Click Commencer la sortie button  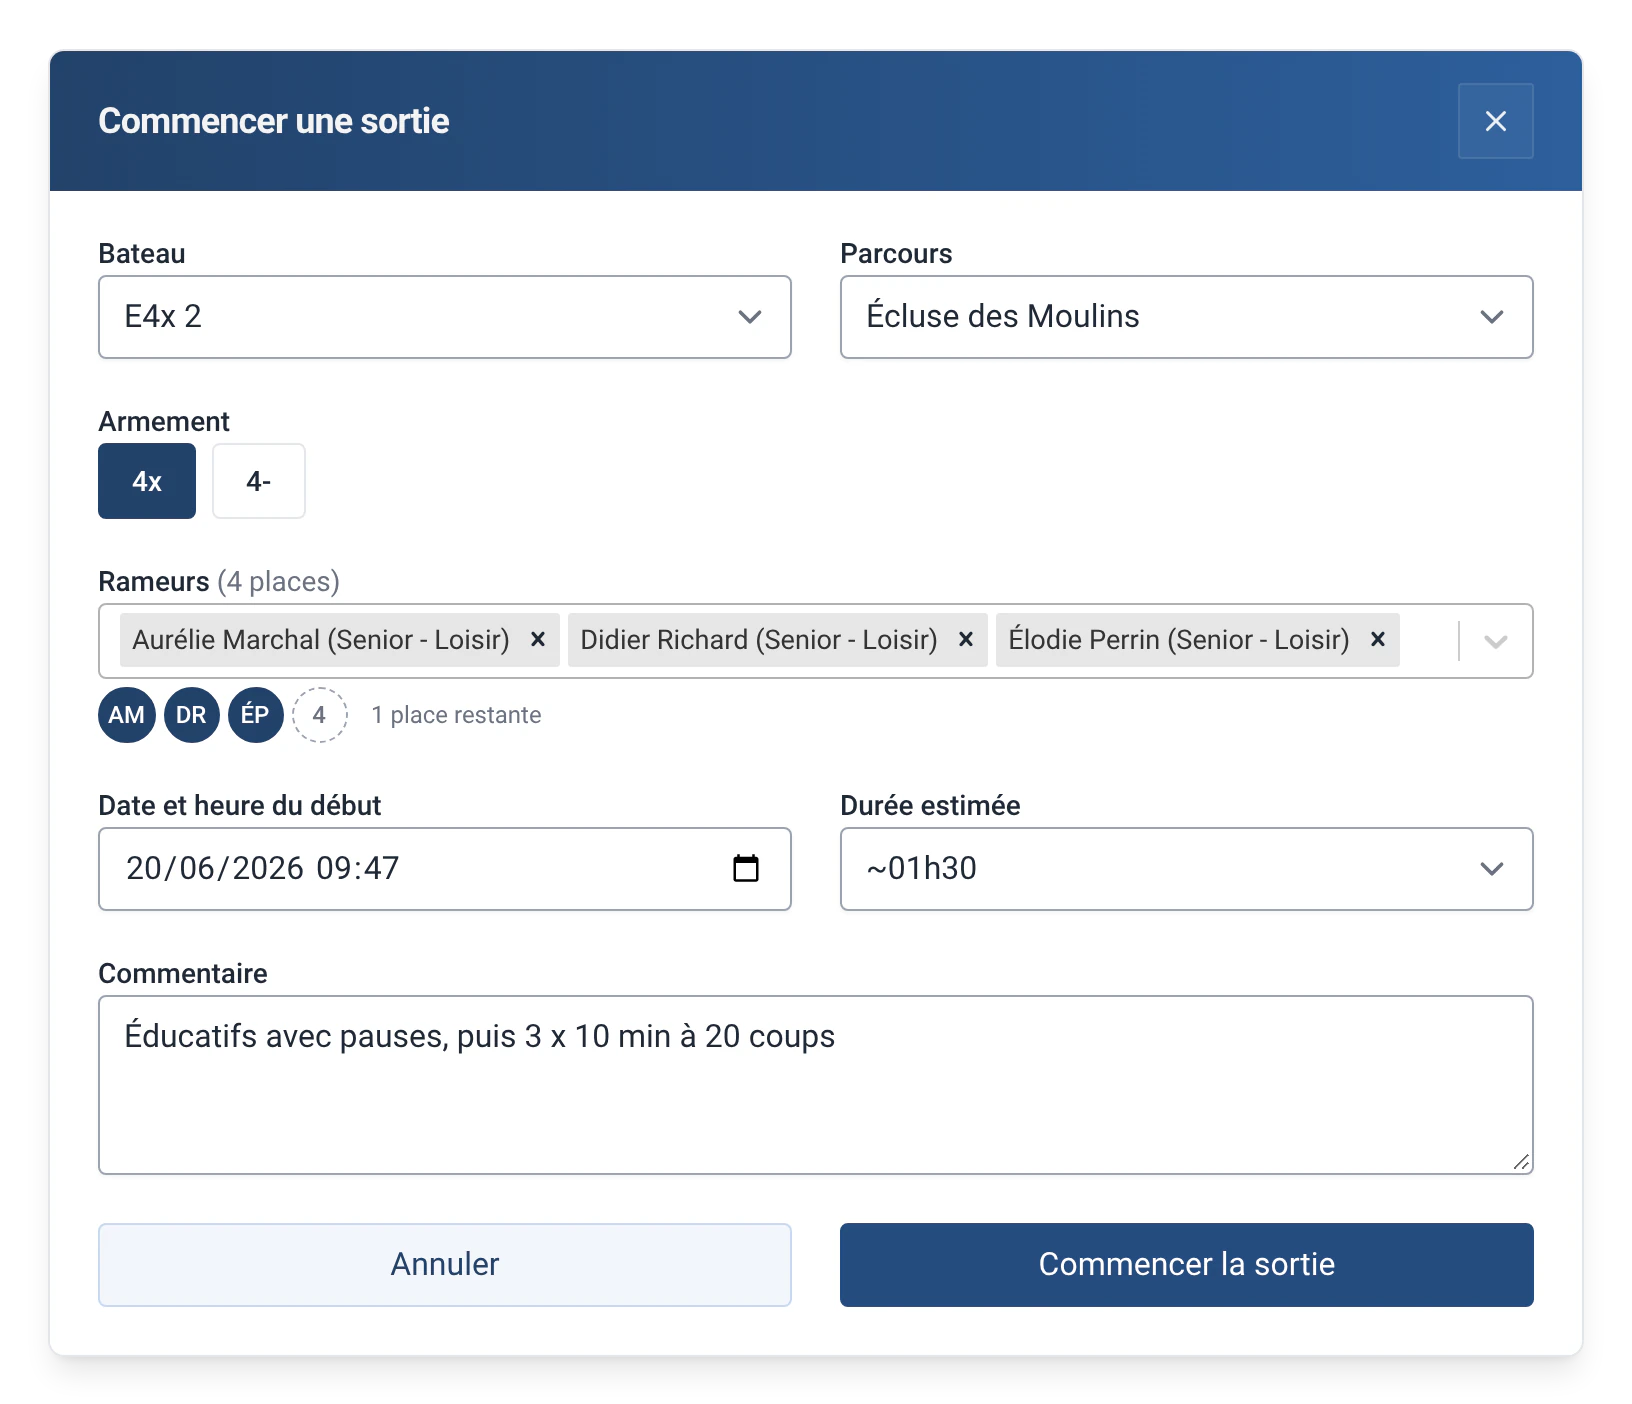pos(1187,1265)
